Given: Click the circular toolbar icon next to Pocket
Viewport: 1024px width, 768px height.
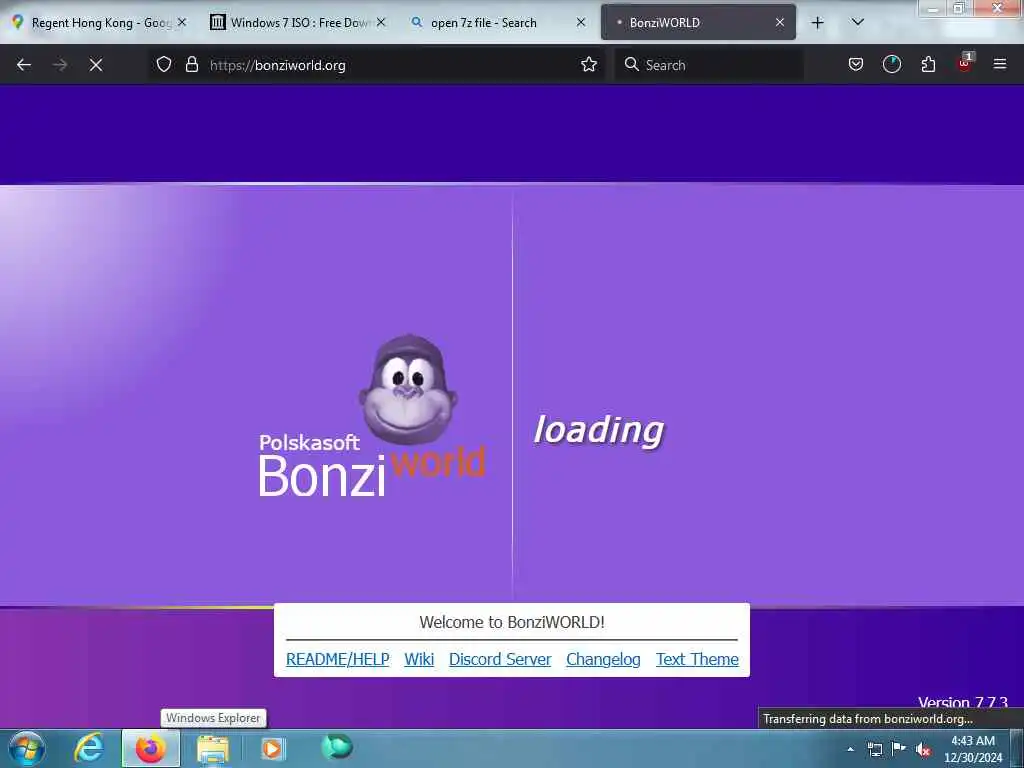Looking at the screenshot, I should pos(891,65).
